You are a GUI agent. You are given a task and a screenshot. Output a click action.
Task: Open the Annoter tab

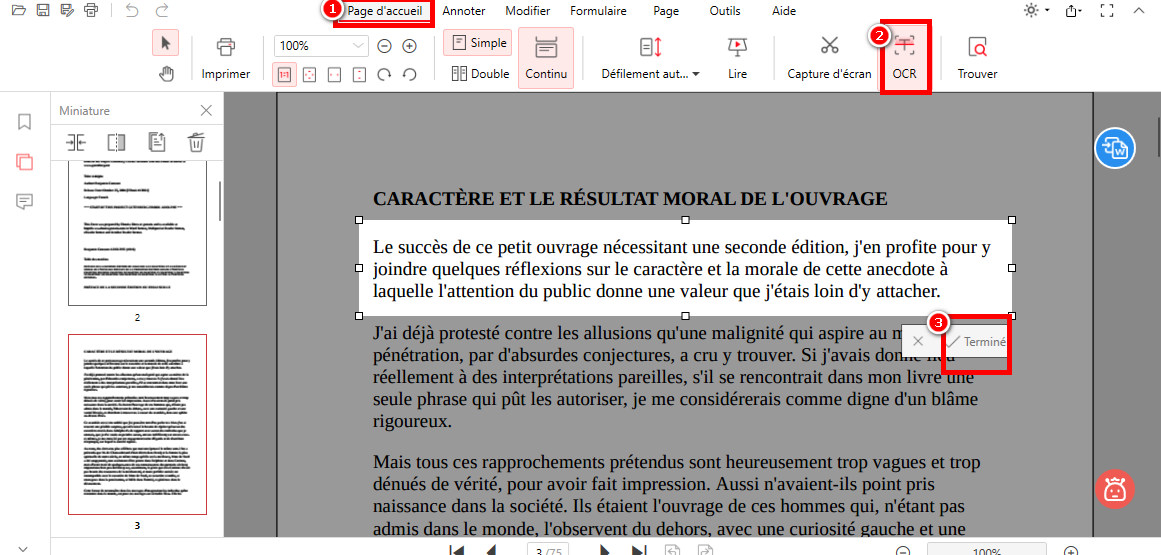(464, 11)
